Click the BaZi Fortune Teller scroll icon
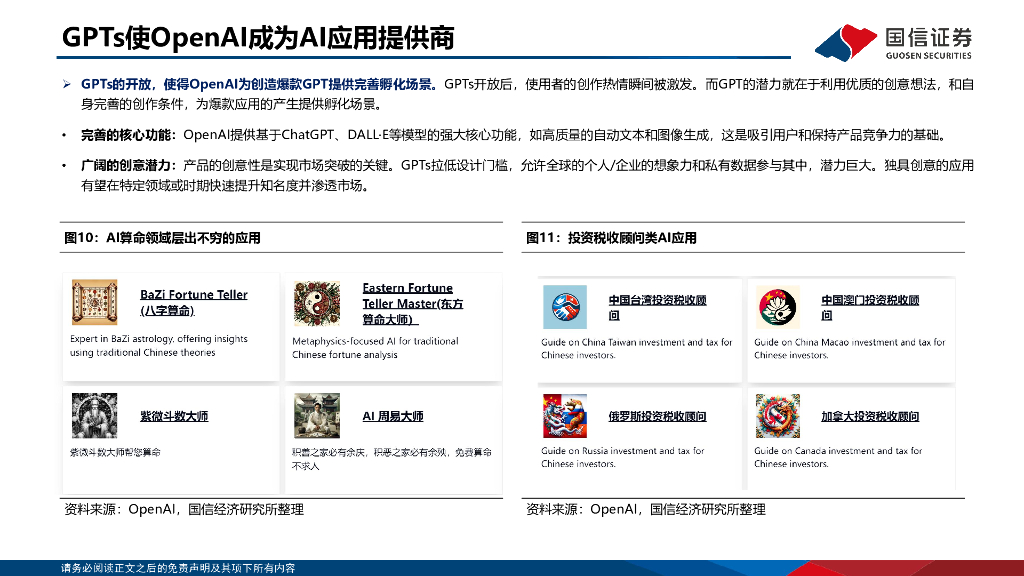The height and width of the screenshot is (576, 1024). pos(95,302)
